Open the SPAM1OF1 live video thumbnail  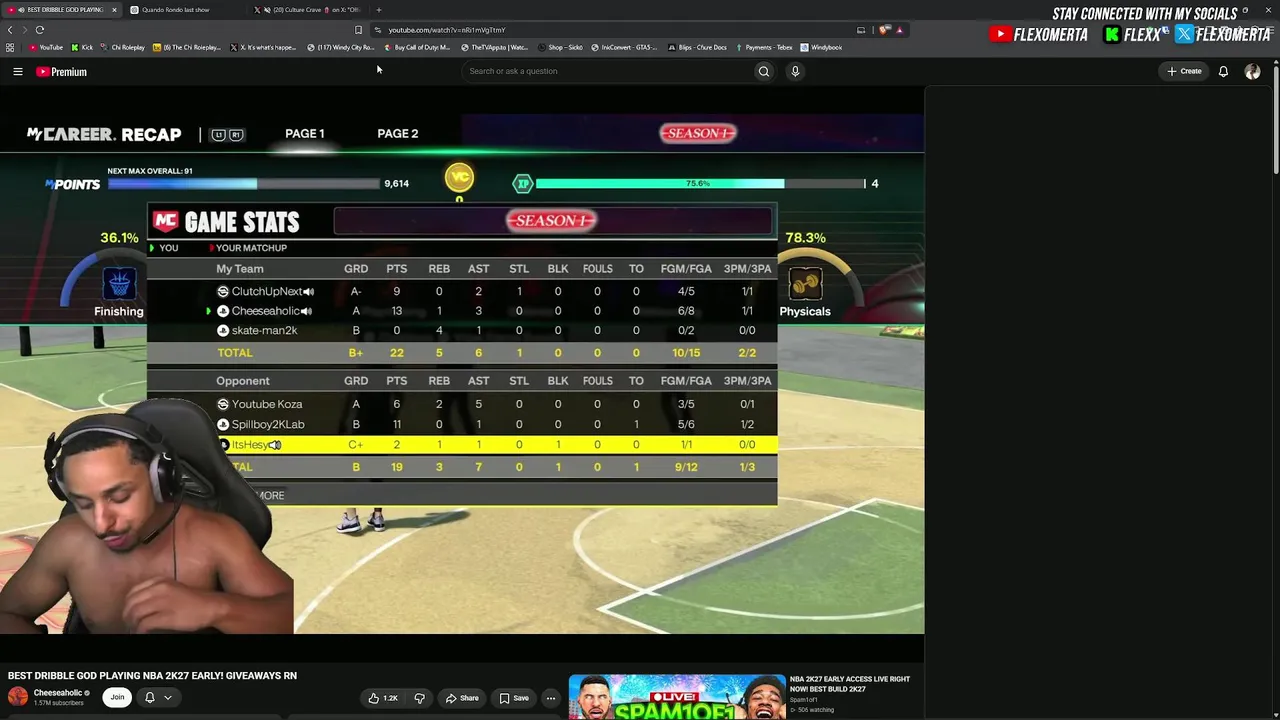677,697
